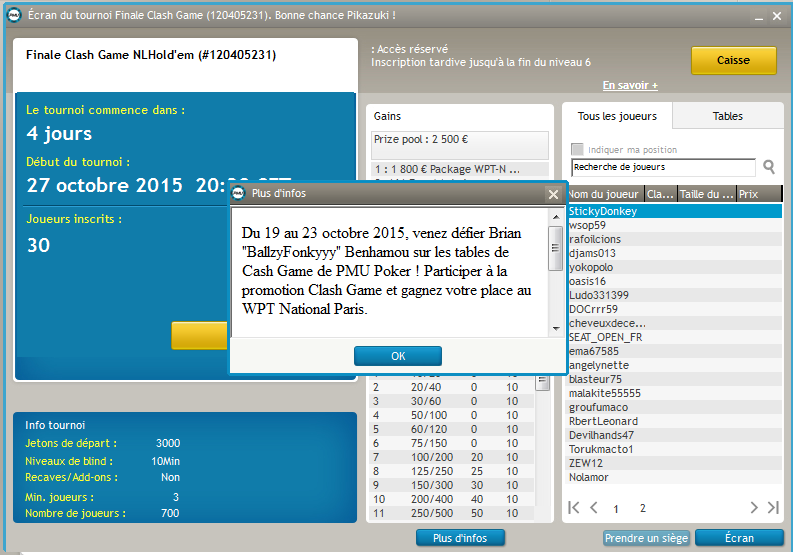Click the Prize pool : 2 500 € box
The height and width of the screenshot is (555, 793).
coord(460,145)
